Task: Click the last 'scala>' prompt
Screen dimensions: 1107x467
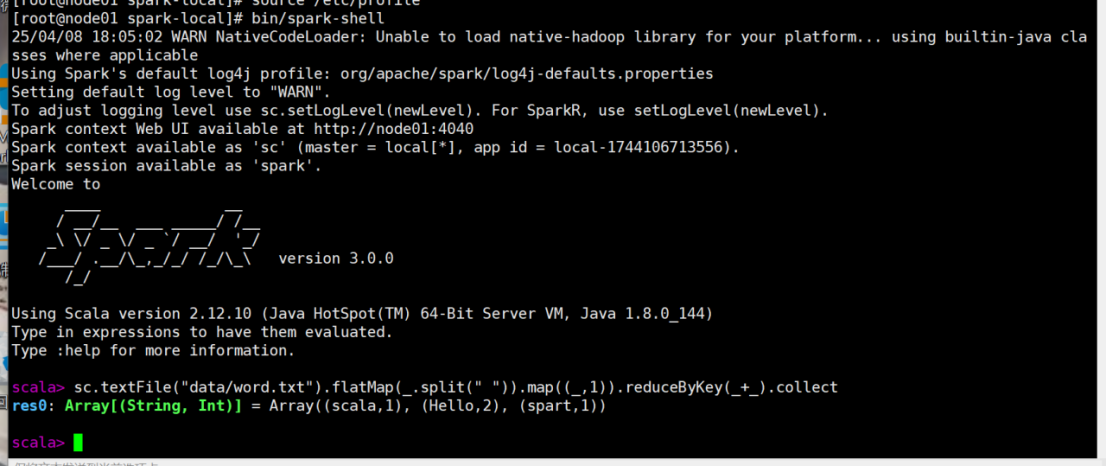Action: (x=38, y=443)
